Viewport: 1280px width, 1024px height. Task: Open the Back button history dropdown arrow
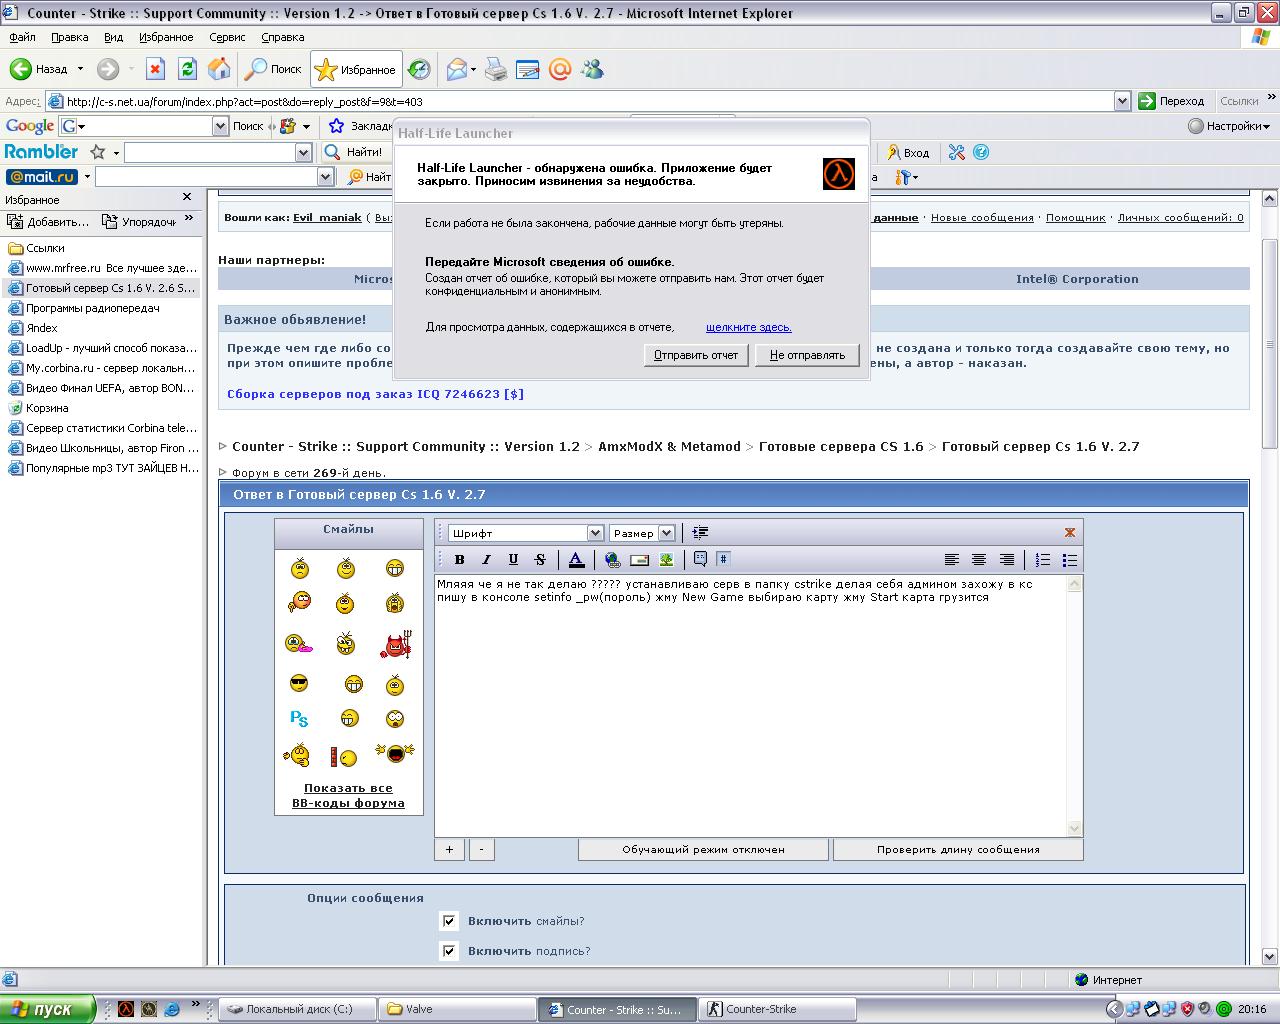(80, 69)
